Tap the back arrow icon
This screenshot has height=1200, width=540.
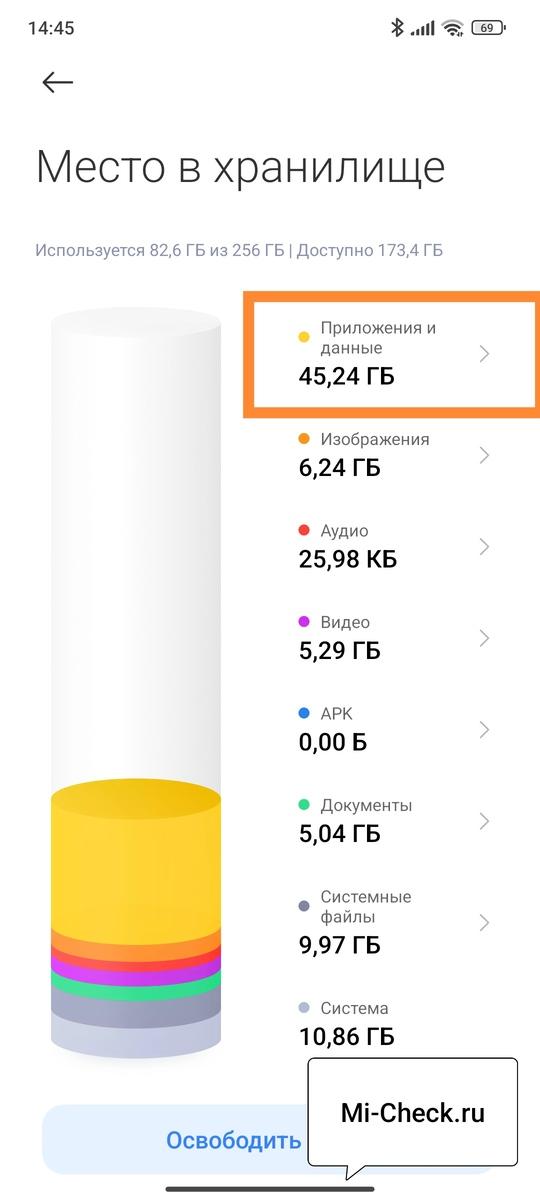click(58, 82)
